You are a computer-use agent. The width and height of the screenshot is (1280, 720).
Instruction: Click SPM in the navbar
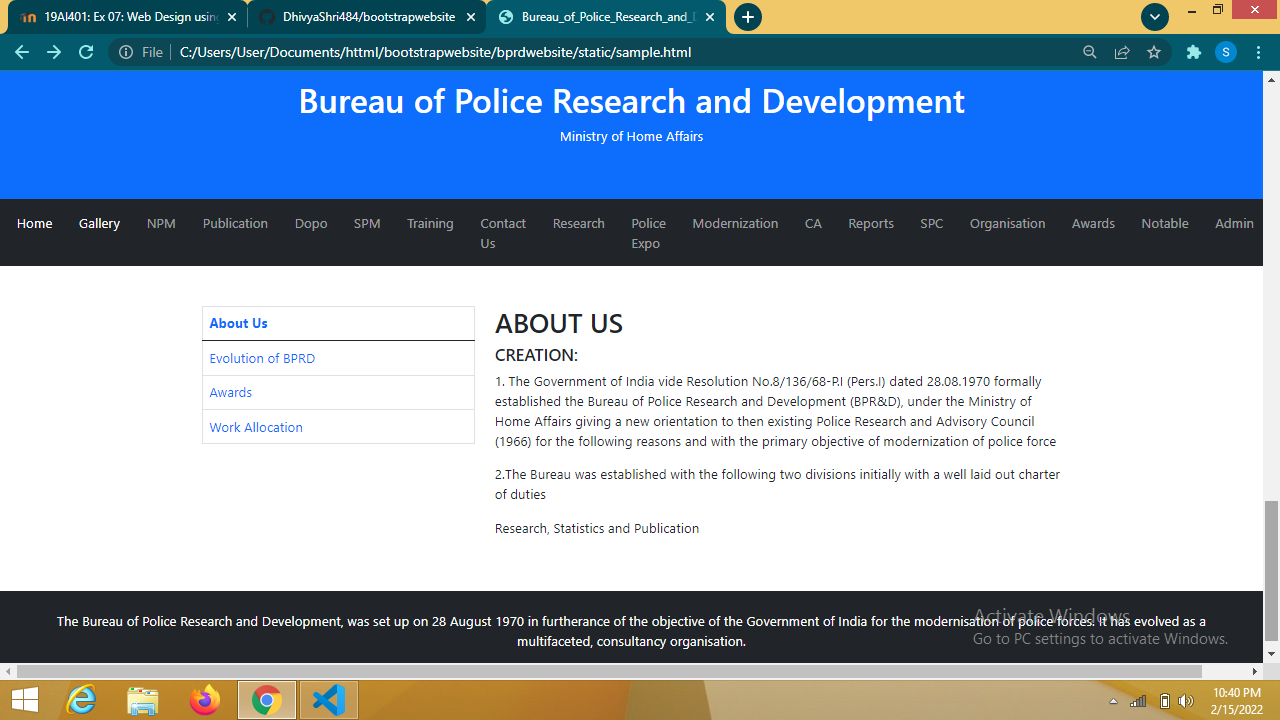[x=367, y=223]
